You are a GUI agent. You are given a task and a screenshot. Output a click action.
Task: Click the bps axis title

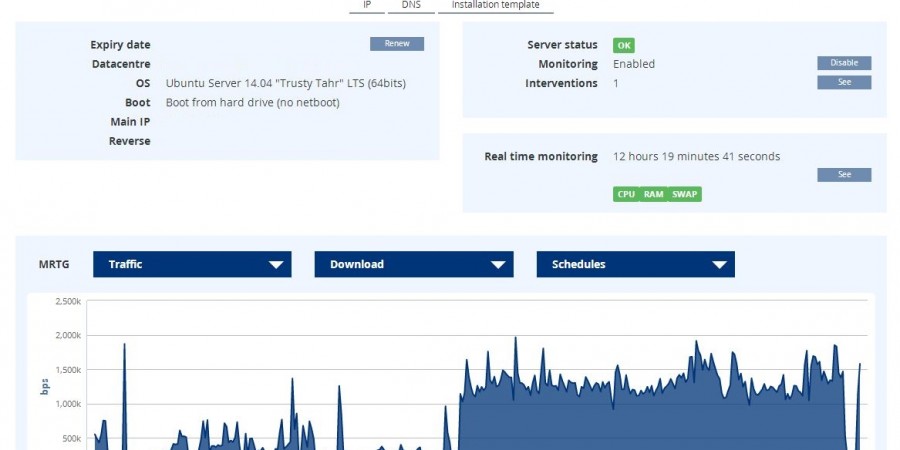(x=45, y=386)
